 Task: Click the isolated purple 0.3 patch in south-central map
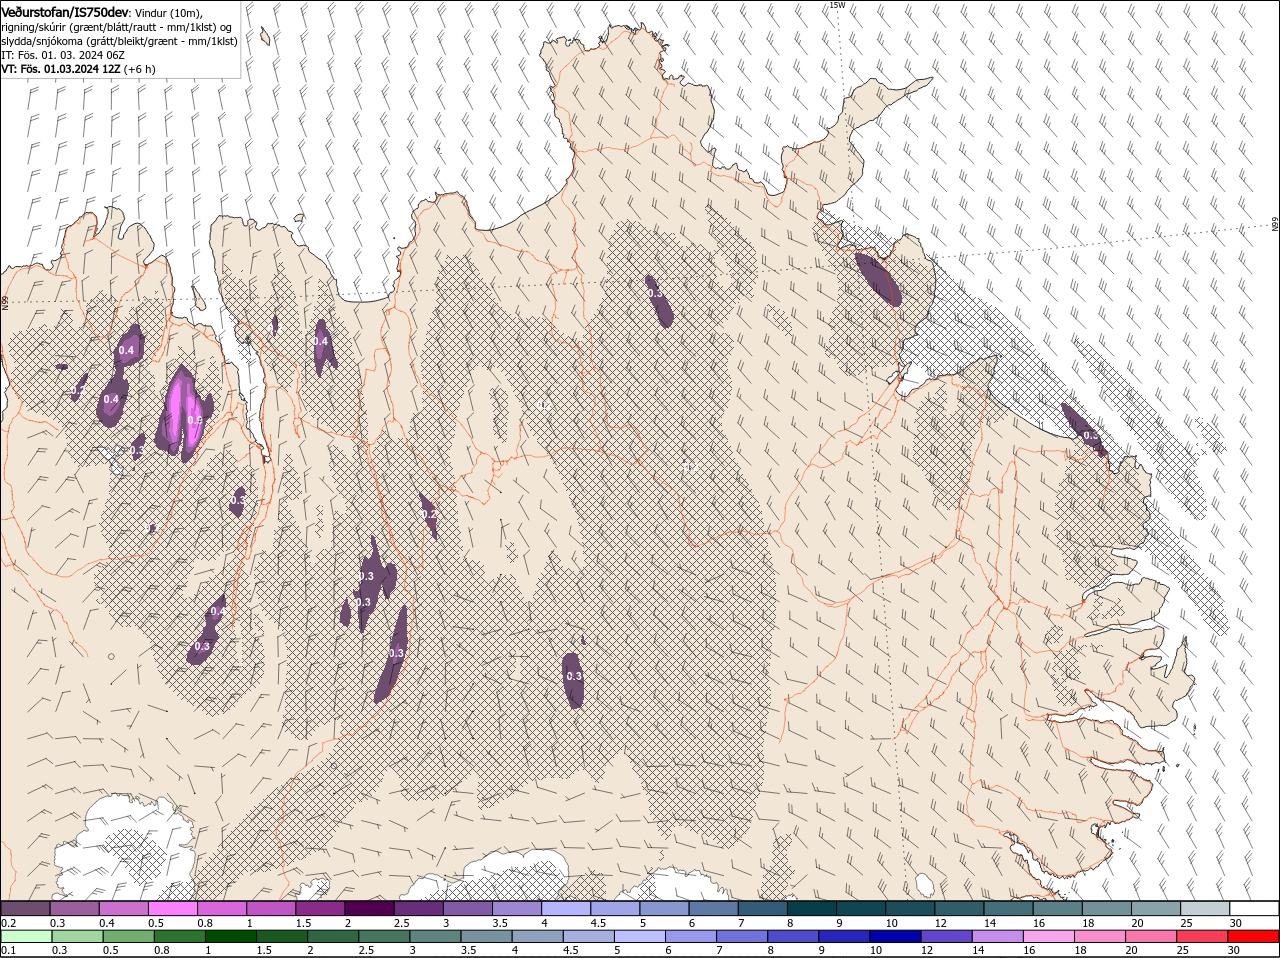coord(573,680)
